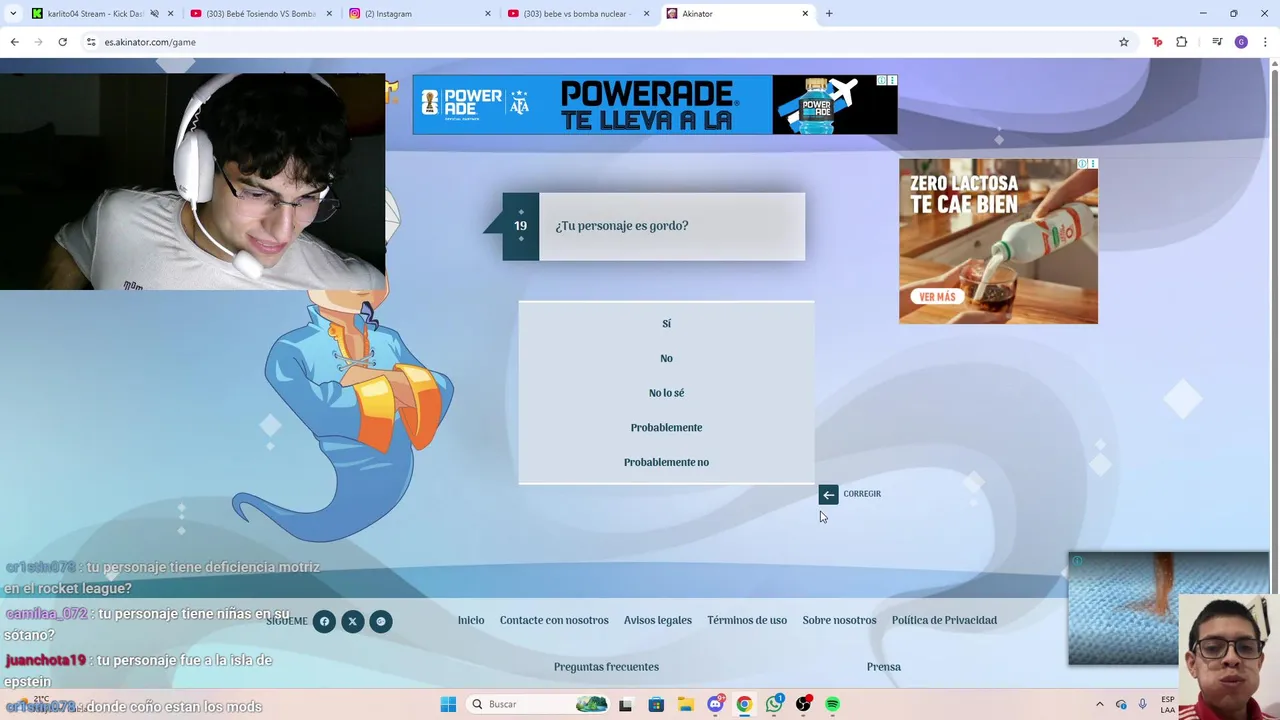Screen dimensions: 1280x720
Task: Answer 'No' to the current question
Action: 666,358
